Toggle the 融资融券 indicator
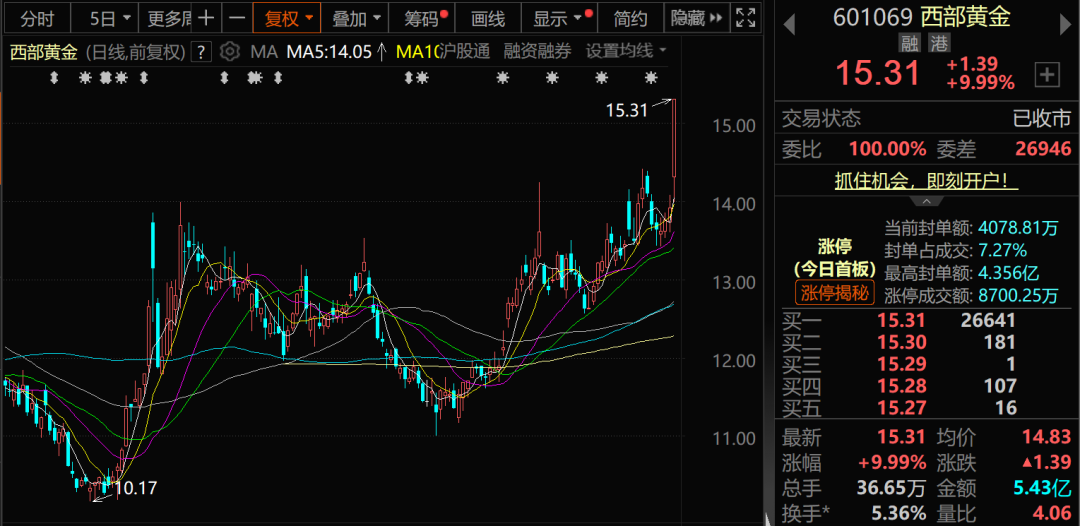 coord(537,51)
